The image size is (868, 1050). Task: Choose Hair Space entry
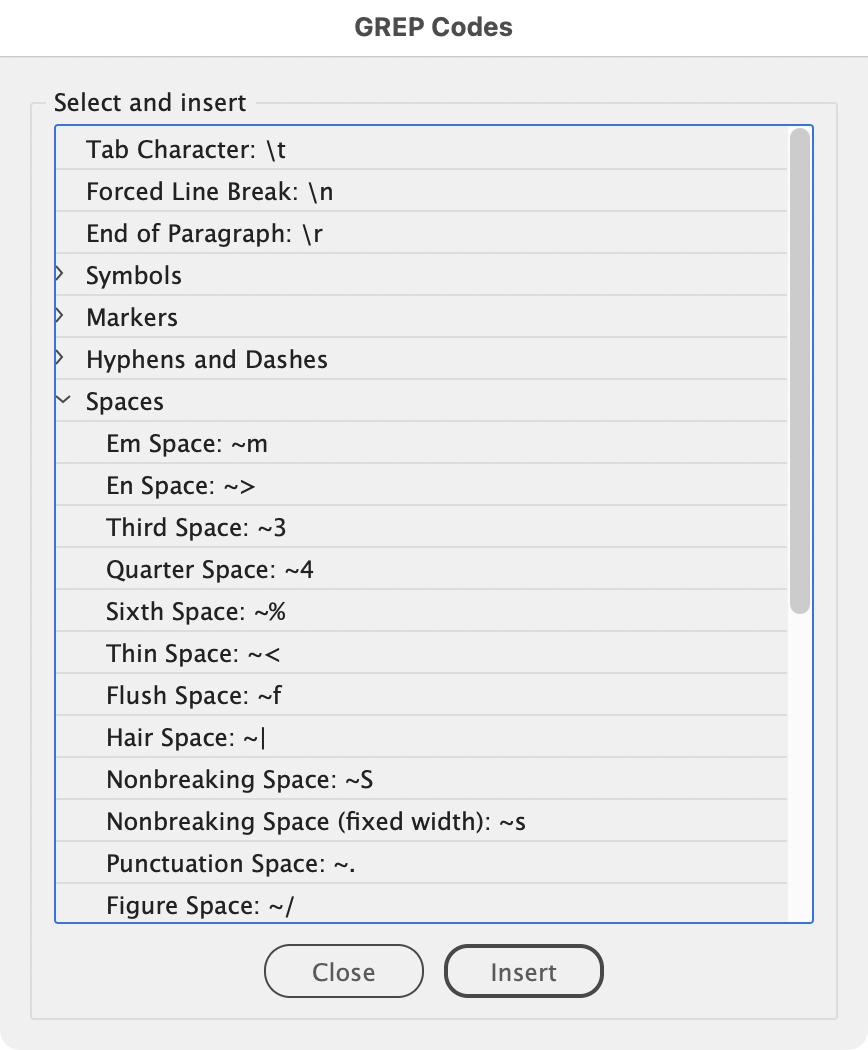pos(186,738)
